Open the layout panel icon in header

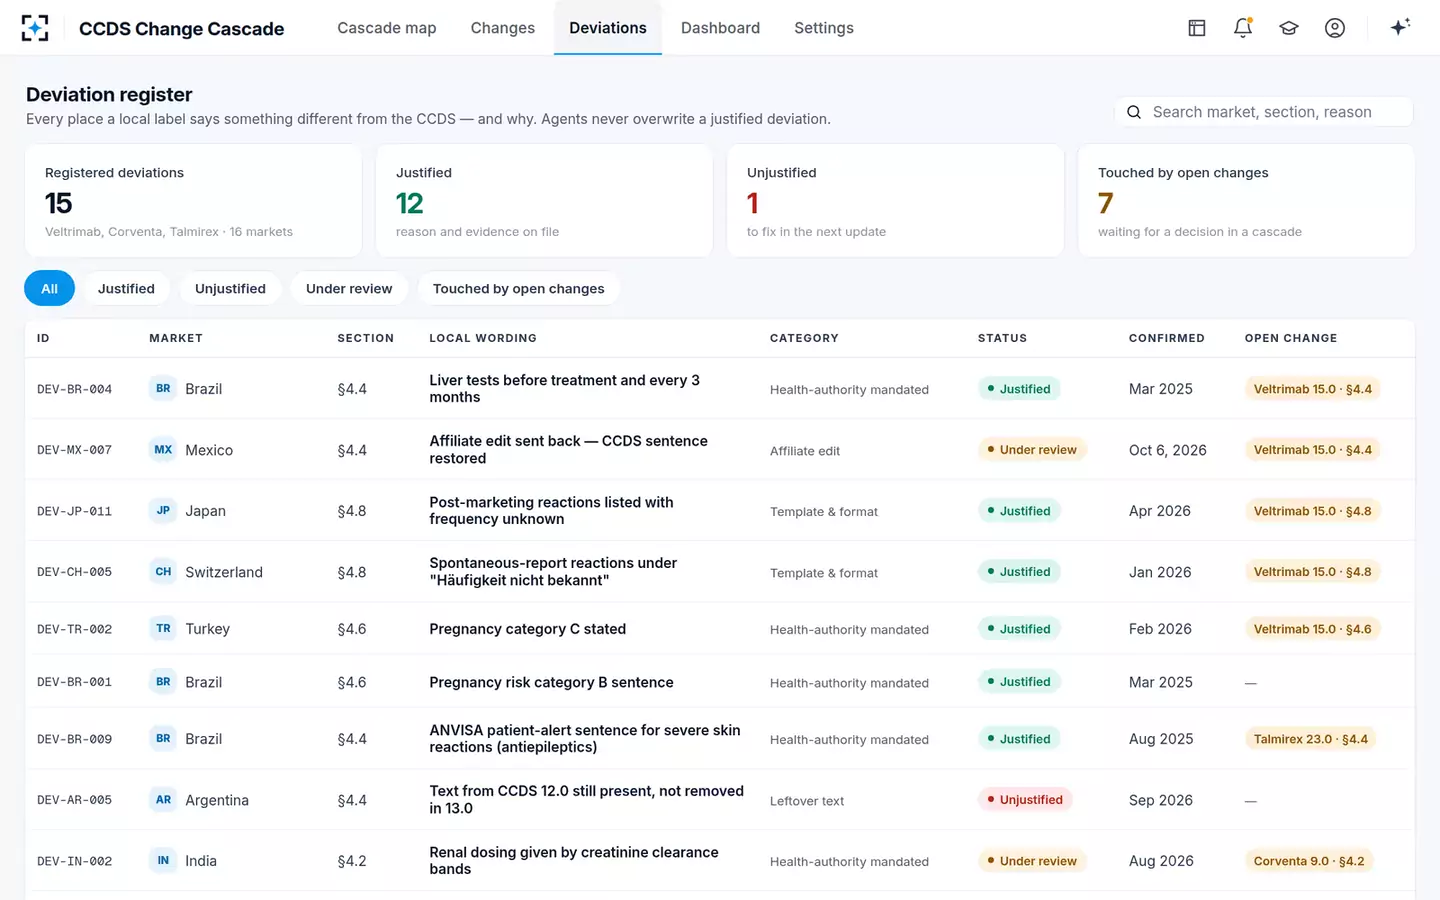click(1197, 28)
